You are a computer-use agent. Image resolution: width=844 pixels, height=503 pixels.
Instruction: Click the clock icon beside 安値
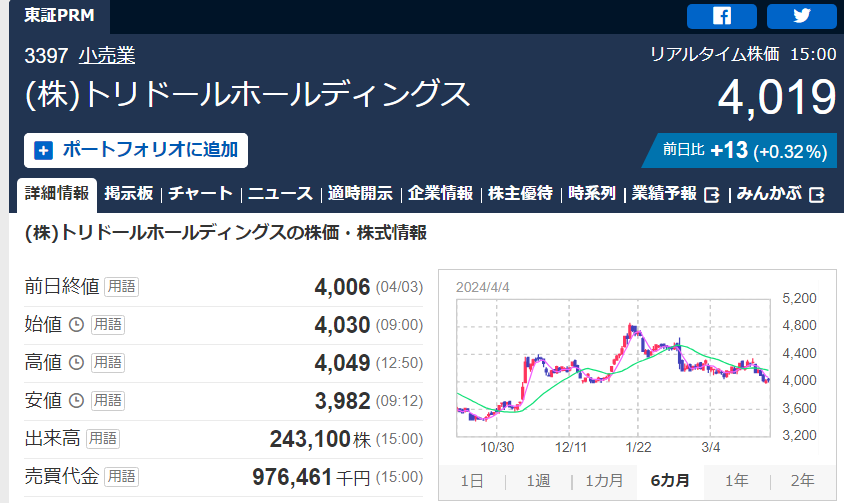point(76,401)
